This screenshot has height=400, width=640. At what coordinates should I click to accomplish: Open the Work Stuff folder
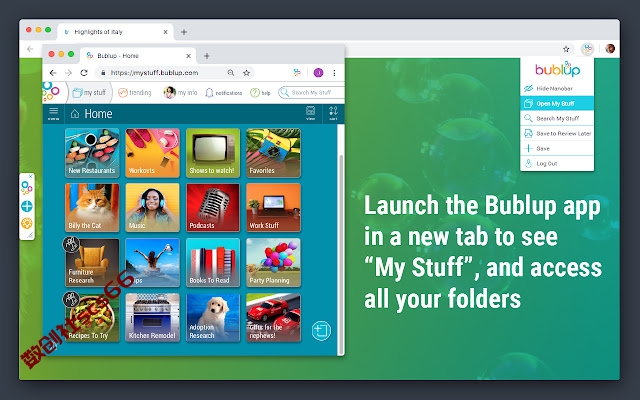pos(273,208)
